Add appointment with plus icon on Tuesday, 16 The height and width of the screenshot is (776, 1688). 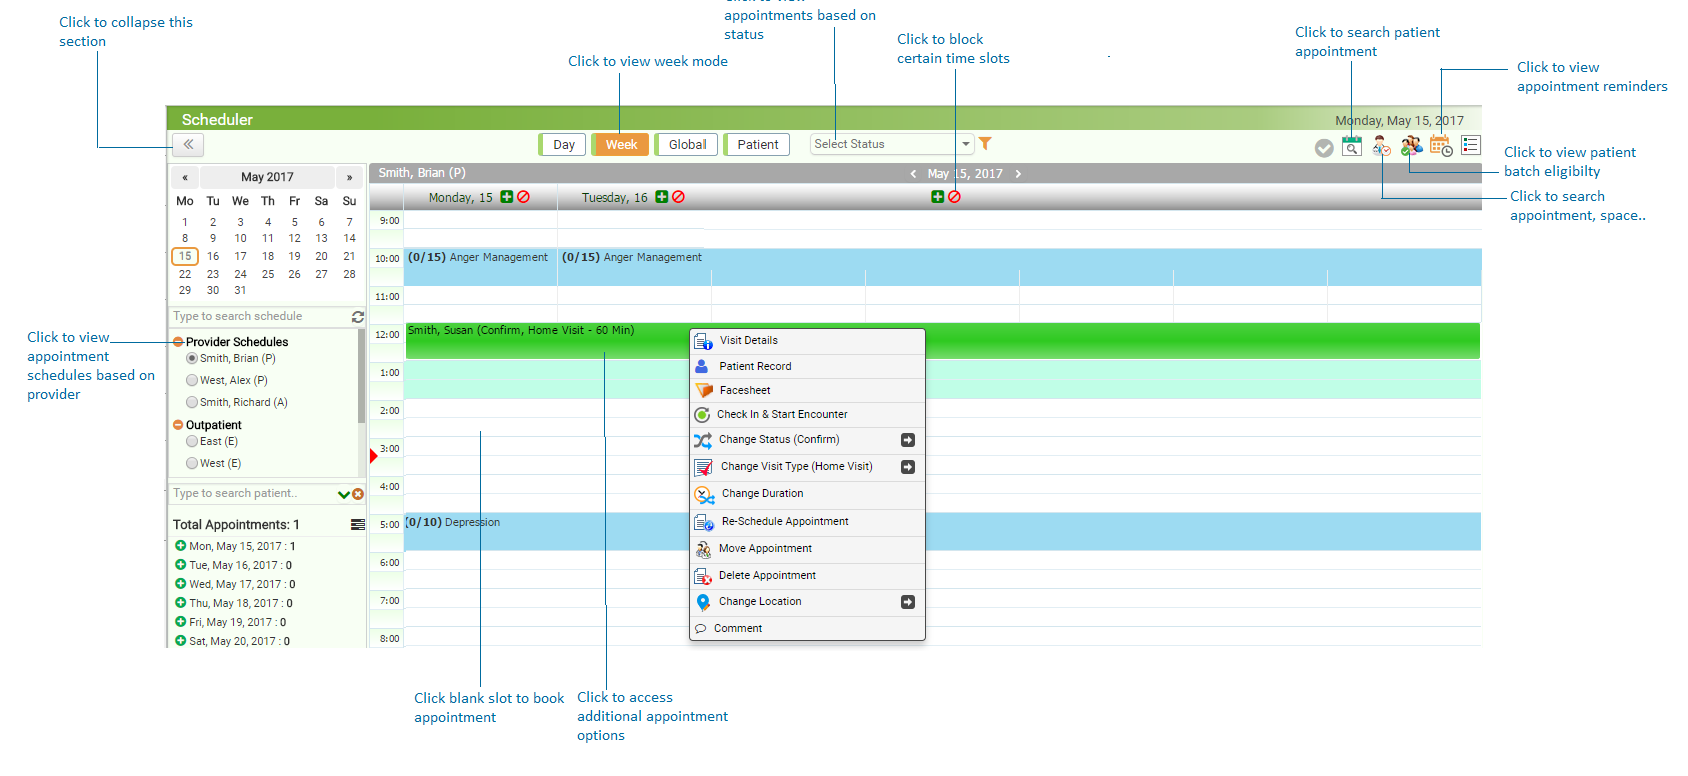coord(661,197)
